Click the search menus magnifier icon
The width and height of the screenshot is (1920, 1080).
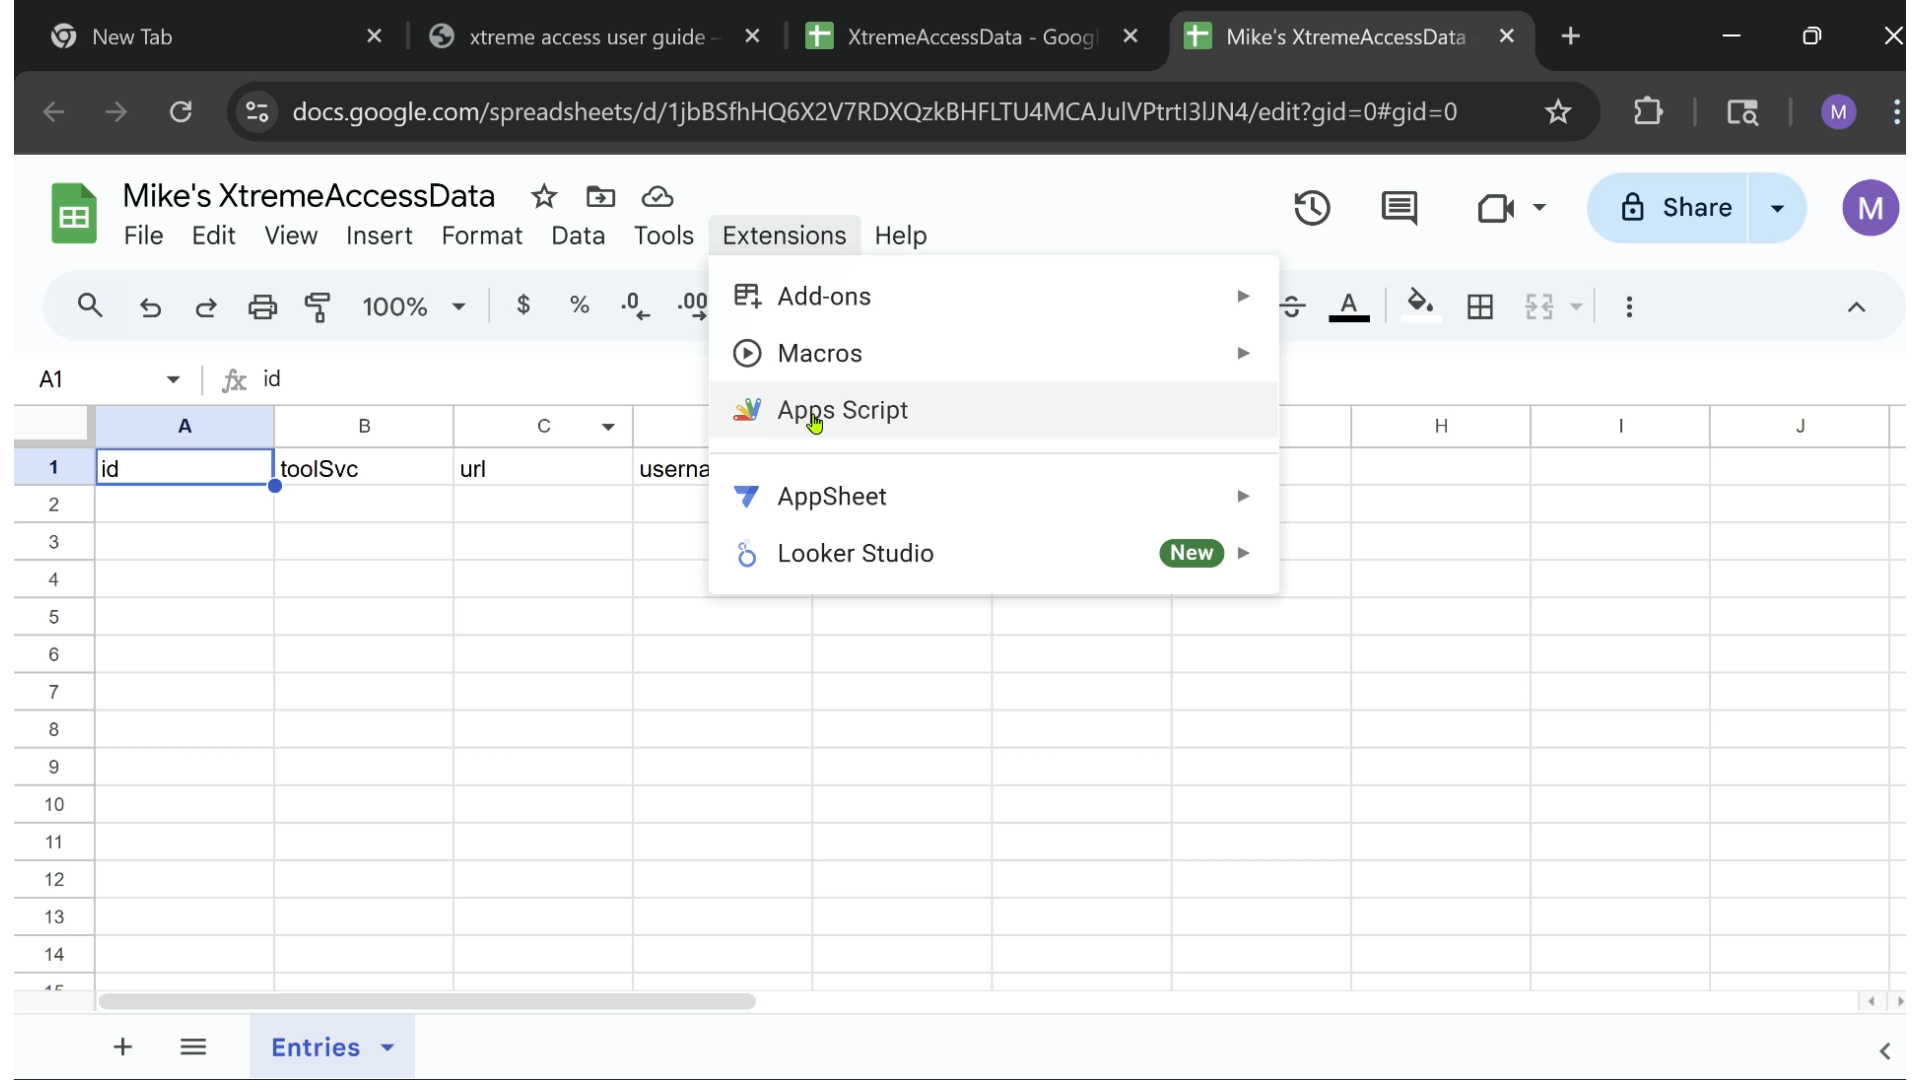pos(90,306)
